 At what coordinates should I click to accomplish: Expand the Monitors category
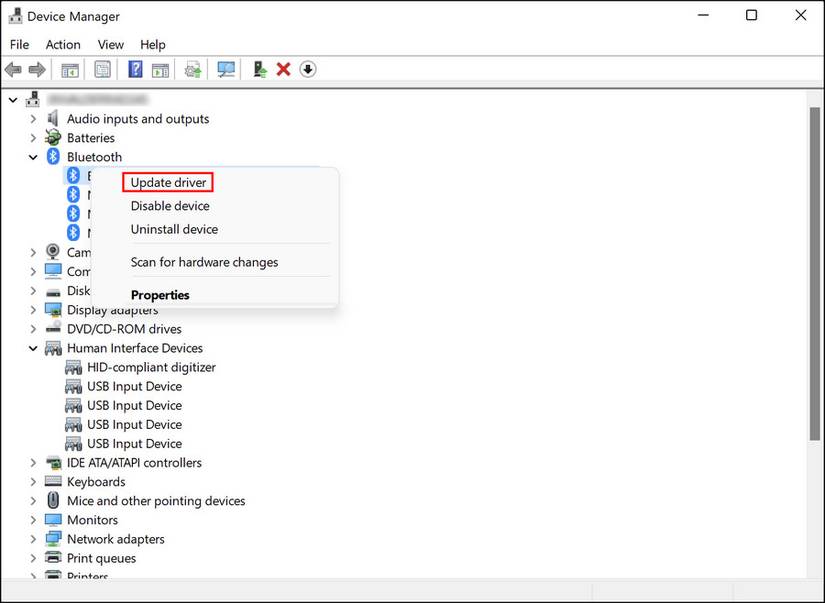[x=33, y=520]
